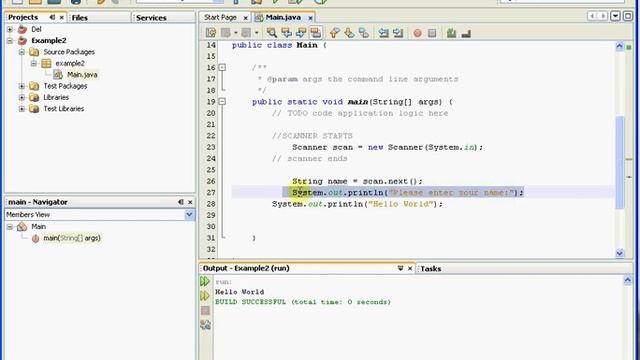Click the Uncomment code icon
This screenshot has height=360, width=640.
click(x=466, y=33)
